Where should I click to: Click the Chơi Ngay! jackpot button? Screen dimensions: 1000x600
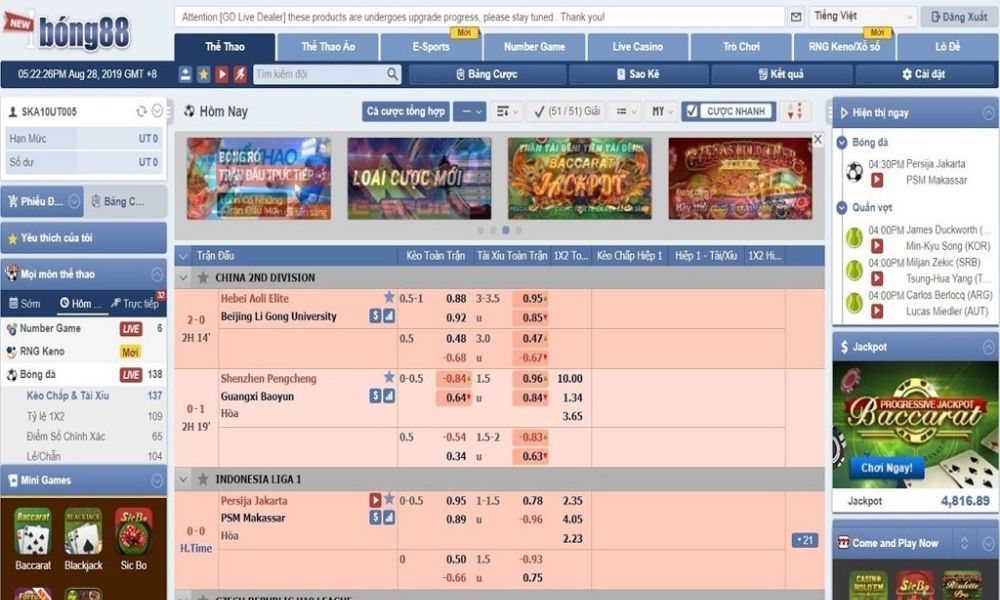[x=886, y=468]
